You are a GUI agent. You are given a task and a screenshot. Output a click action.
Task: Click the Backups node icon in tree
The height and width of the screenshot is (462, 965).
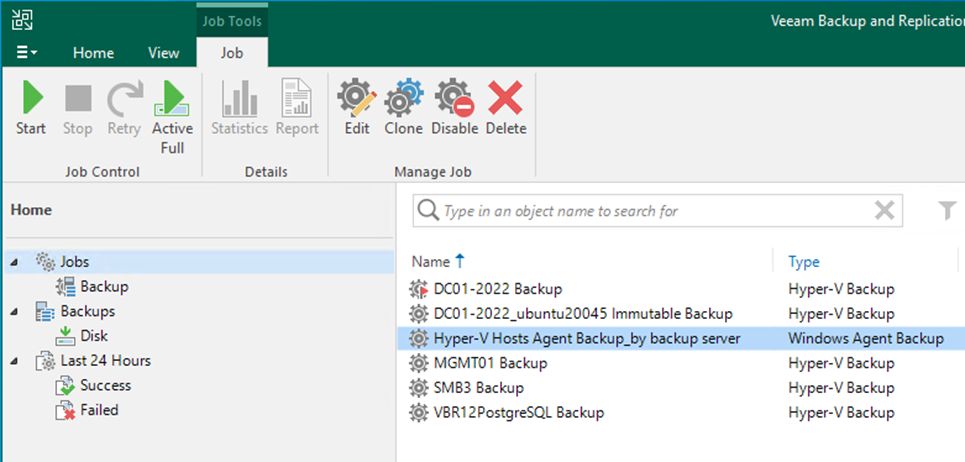(x=45, y=311)
